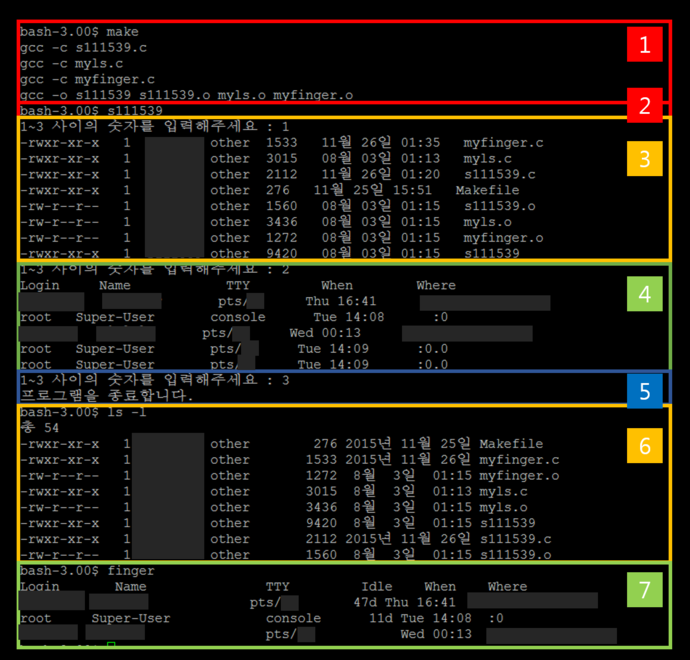690x660 pixels.
Task: Click the red number 2 badge
Action: coord(645,104)
